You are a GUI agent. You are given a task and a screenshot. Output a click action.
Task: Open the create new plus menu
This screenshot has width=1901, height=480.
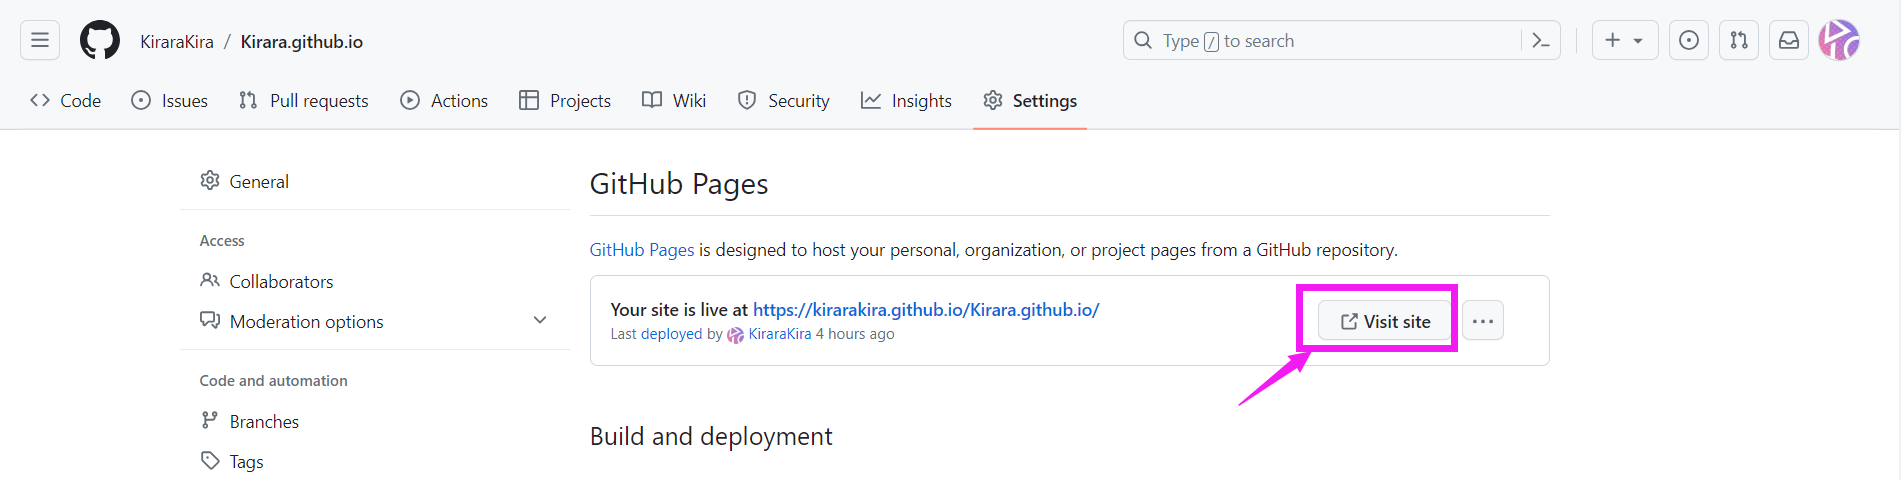click(x=1625, y=40)
